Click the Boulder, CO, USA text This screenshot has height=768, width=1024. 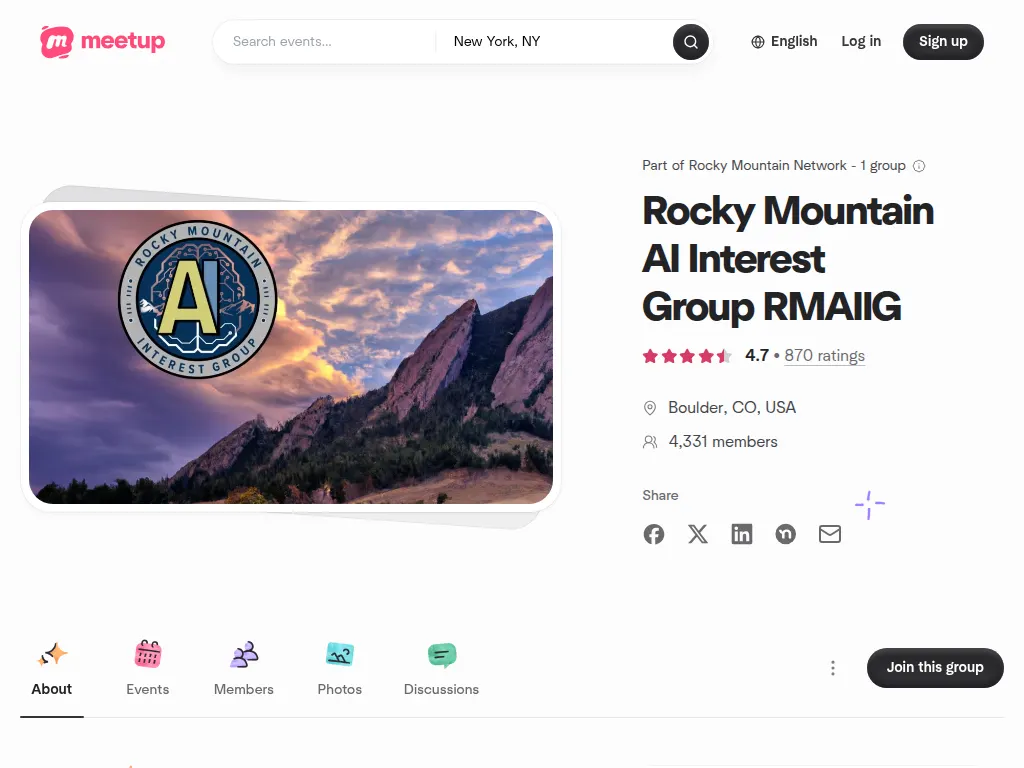click(731, 408)
